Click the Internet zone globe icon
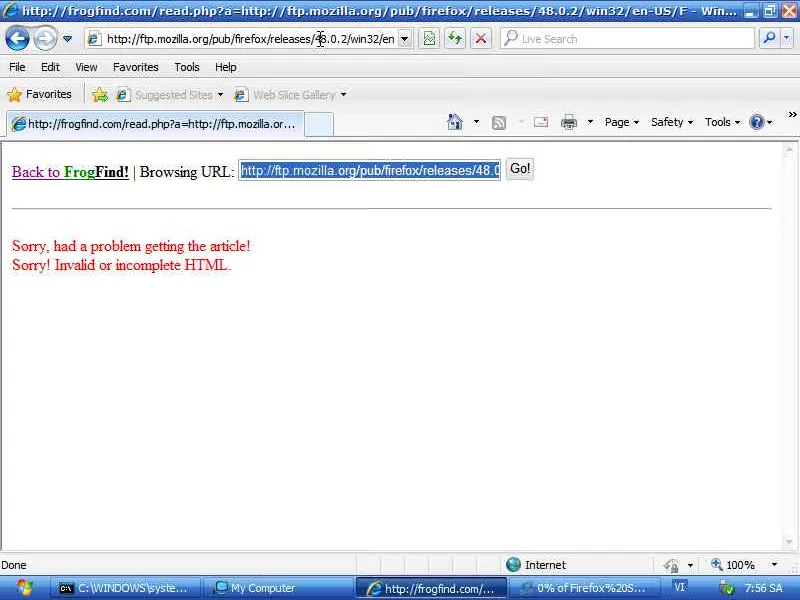This screenshot has width=800, height=600. (x=513, y=565)
